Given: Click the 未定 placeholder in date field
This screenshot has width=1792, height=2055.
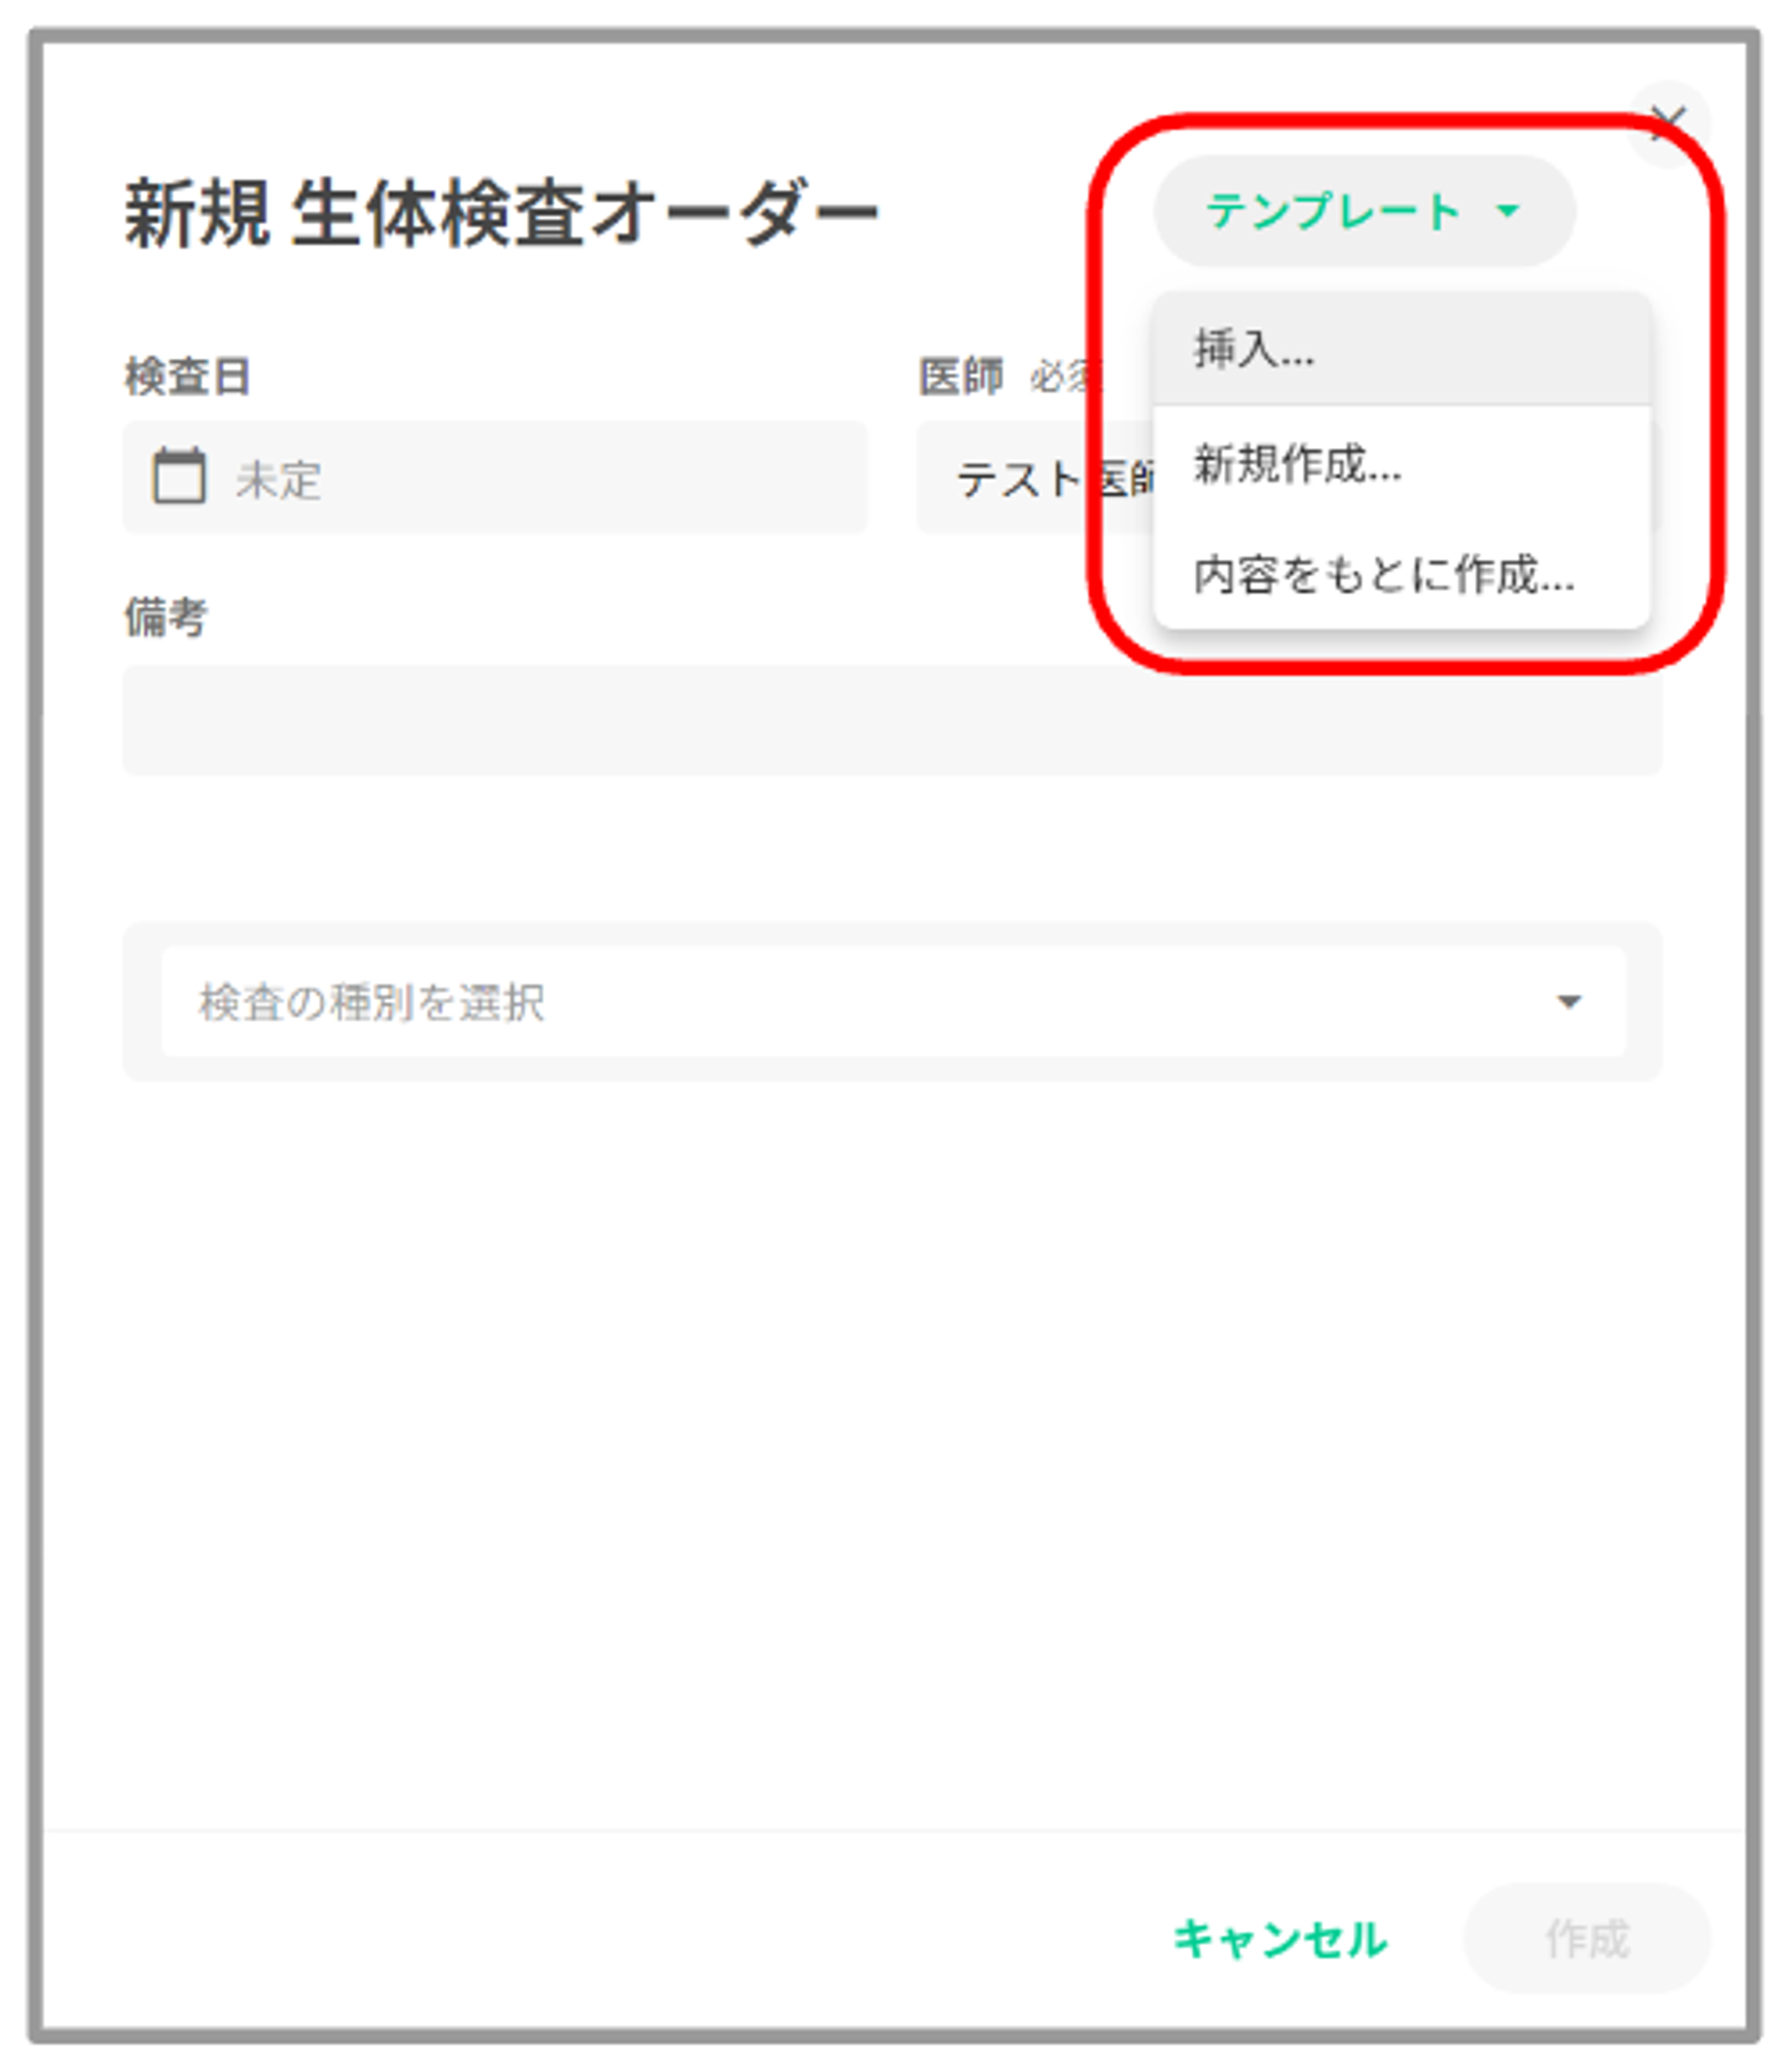Looking at the screenshot, I should click(279, 480).
